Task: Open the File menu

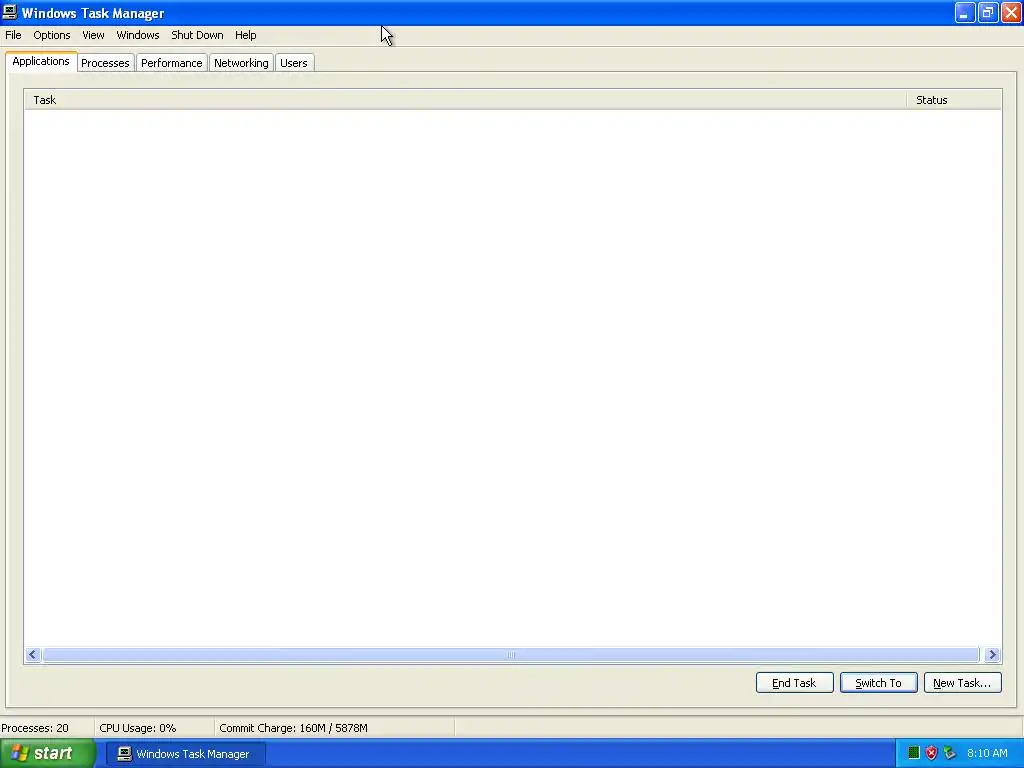Action: 13,35
